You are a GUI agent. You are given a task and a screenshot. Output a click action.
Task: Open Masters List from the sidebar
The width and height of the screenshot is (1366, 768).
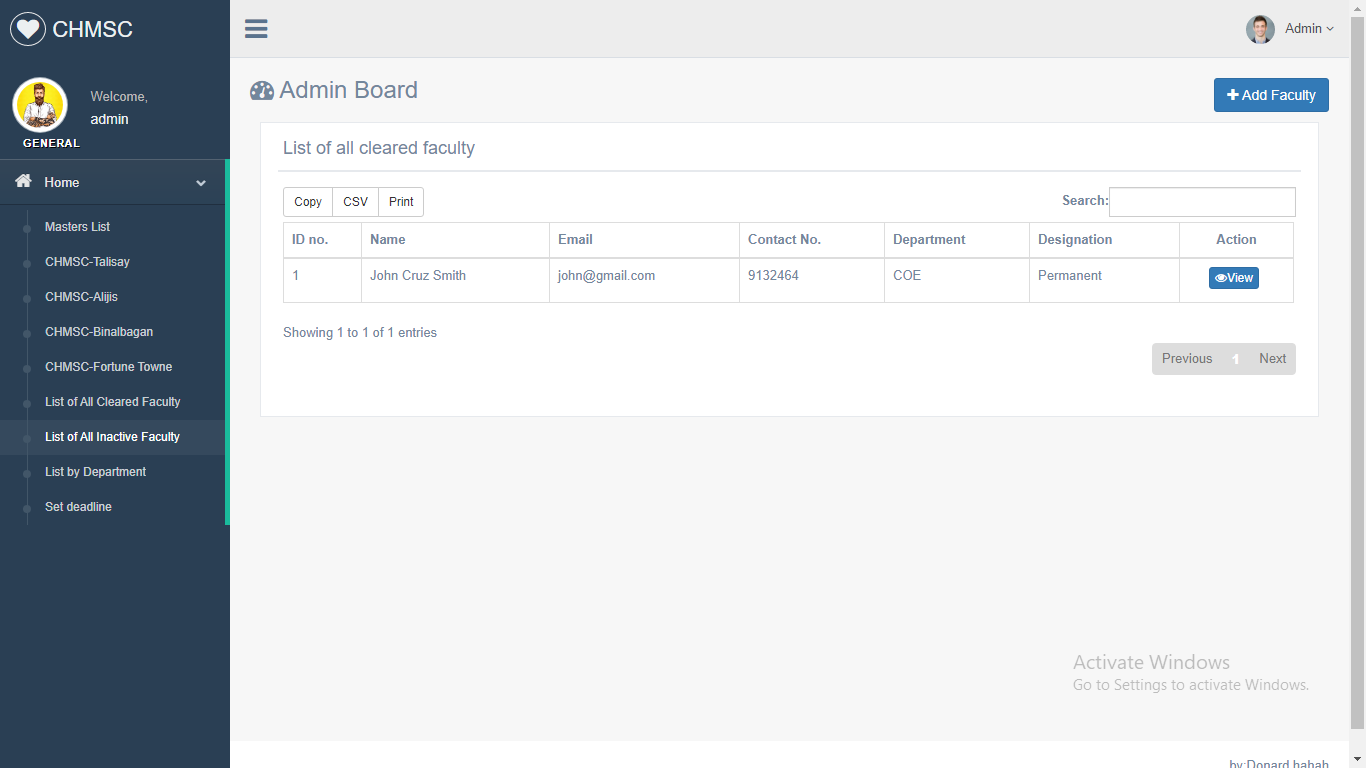pos(77,227)
